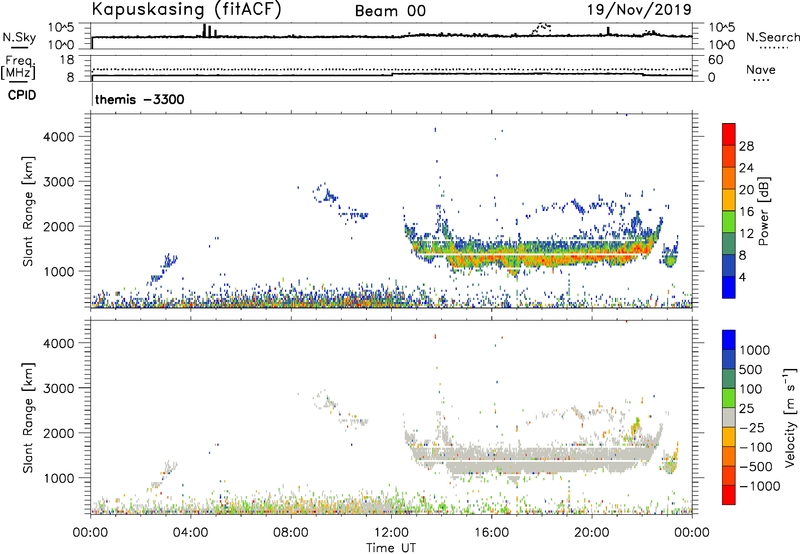Click the "28" value on Power colorbar
Image resolution: width=800 pixels, height=554 pixels.
point(746,146)
